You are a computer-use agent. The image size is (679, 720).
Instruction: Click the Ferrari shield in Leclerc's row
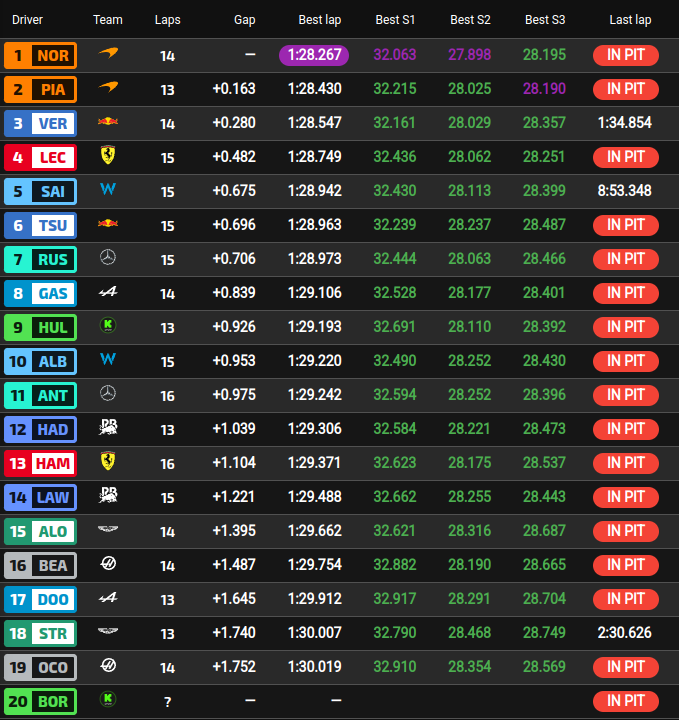[x=108, y=155]
